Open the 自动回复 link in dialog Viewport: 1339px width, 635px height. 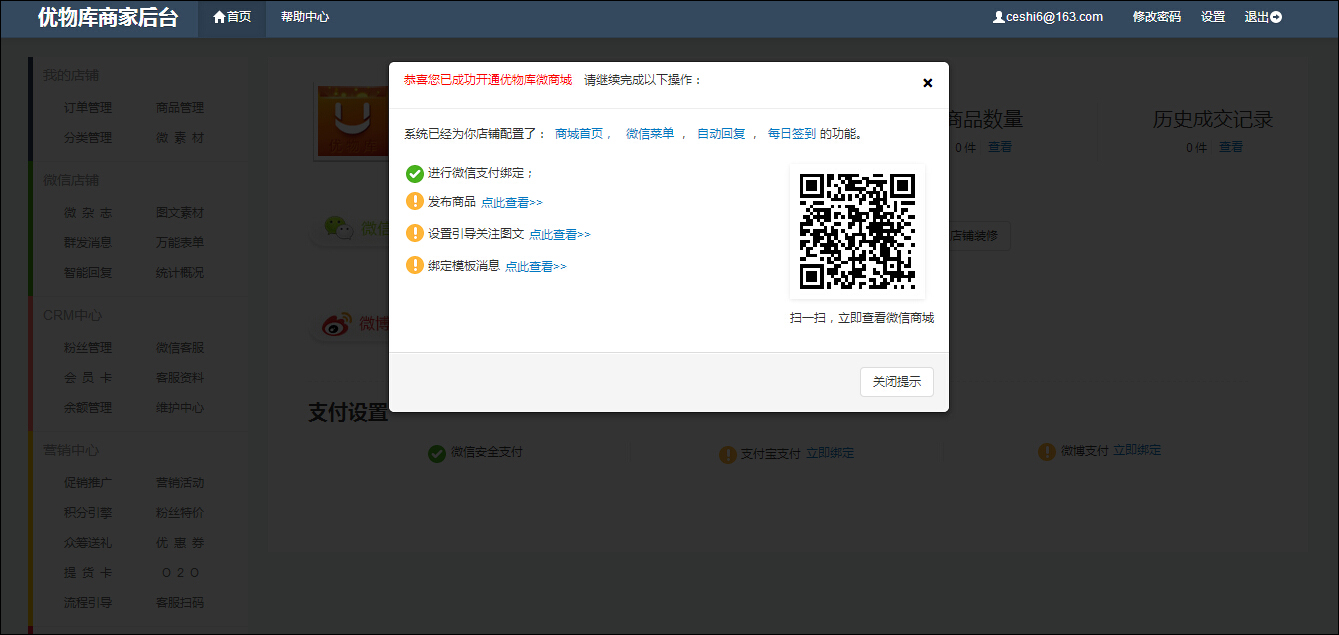pos(721,134)
